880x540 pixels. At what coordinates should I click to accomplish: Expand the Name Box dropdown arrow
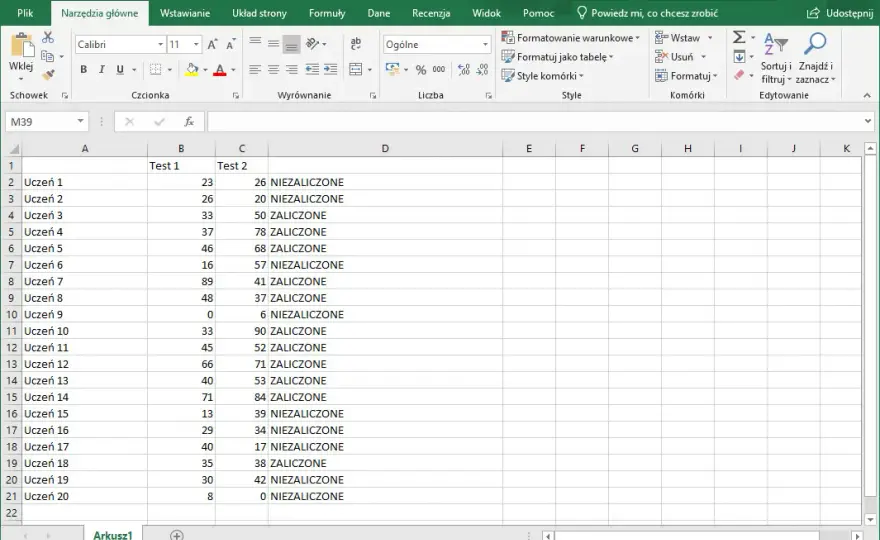pos(80,121)
